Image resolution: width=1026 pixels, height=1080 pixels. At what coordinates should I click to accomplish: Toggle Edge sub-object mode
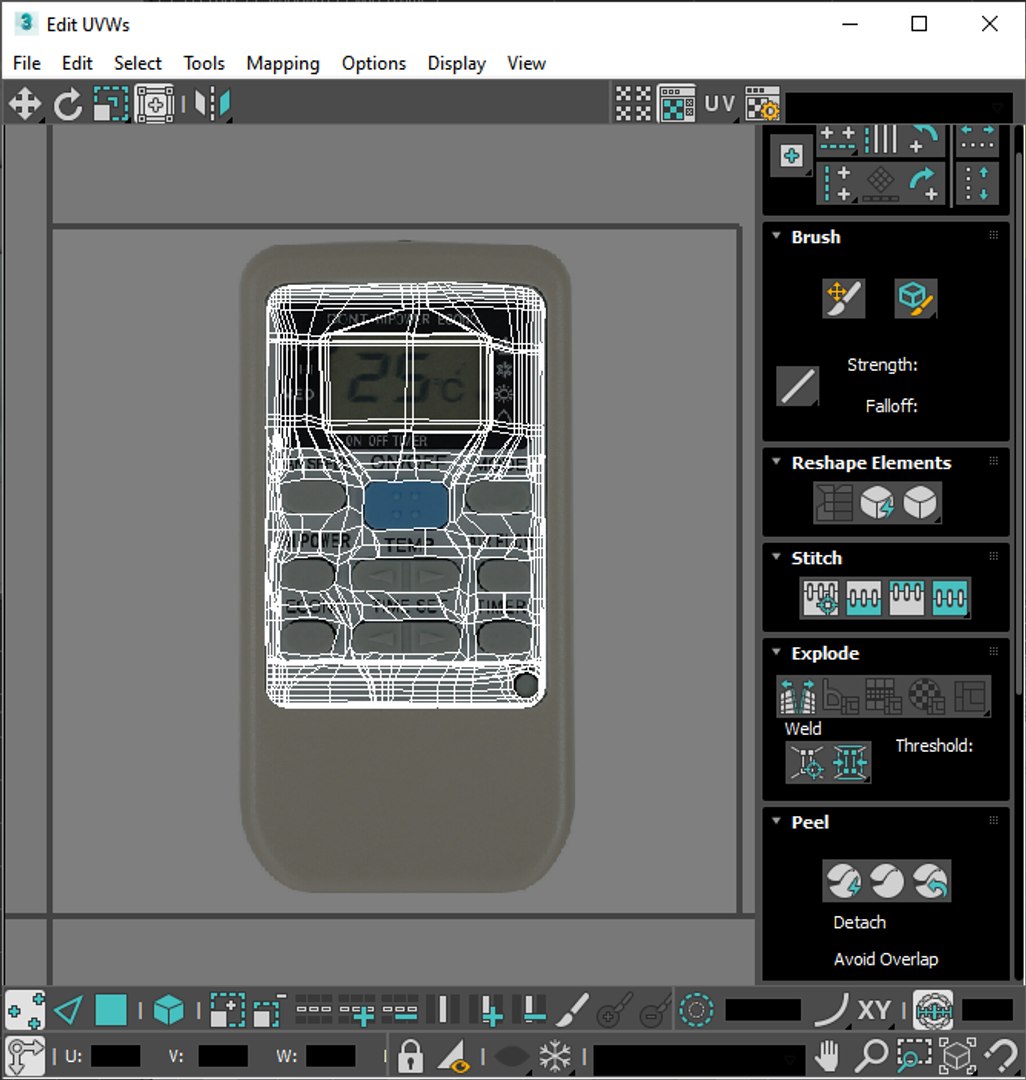[x=68, y=1010]
